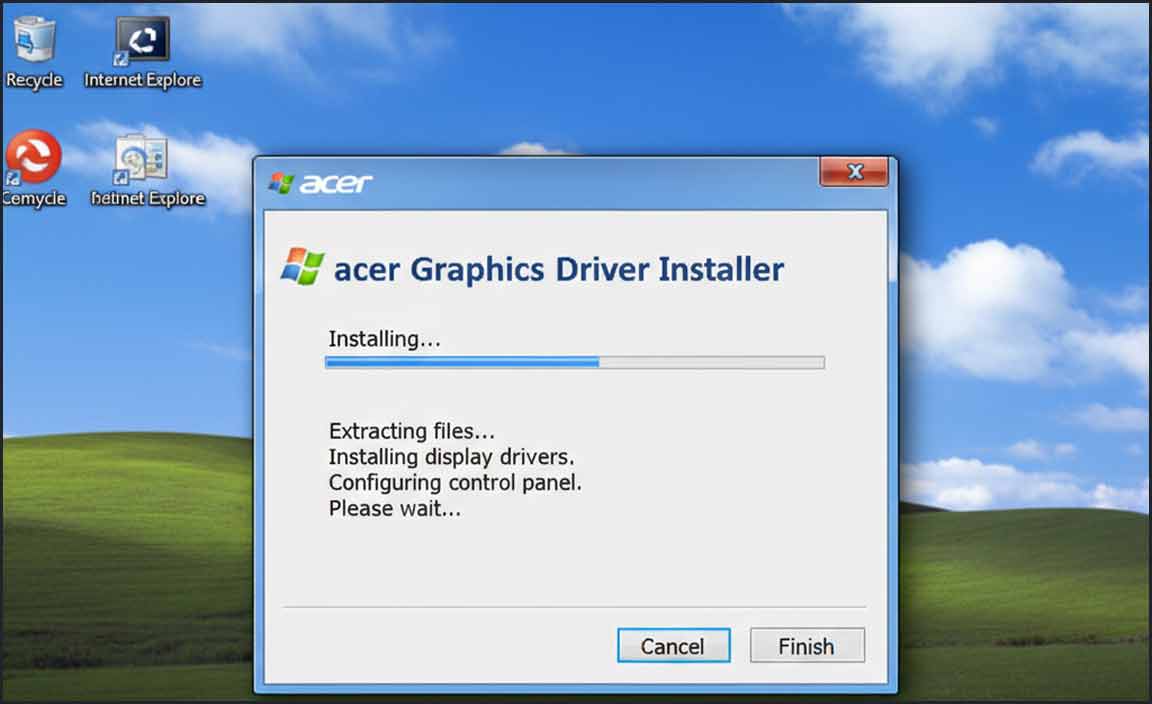The width and height of the screenshot is (1152, 704).
Task: Select the "Installing display drivers." line
Action: (x=451, y=457)
